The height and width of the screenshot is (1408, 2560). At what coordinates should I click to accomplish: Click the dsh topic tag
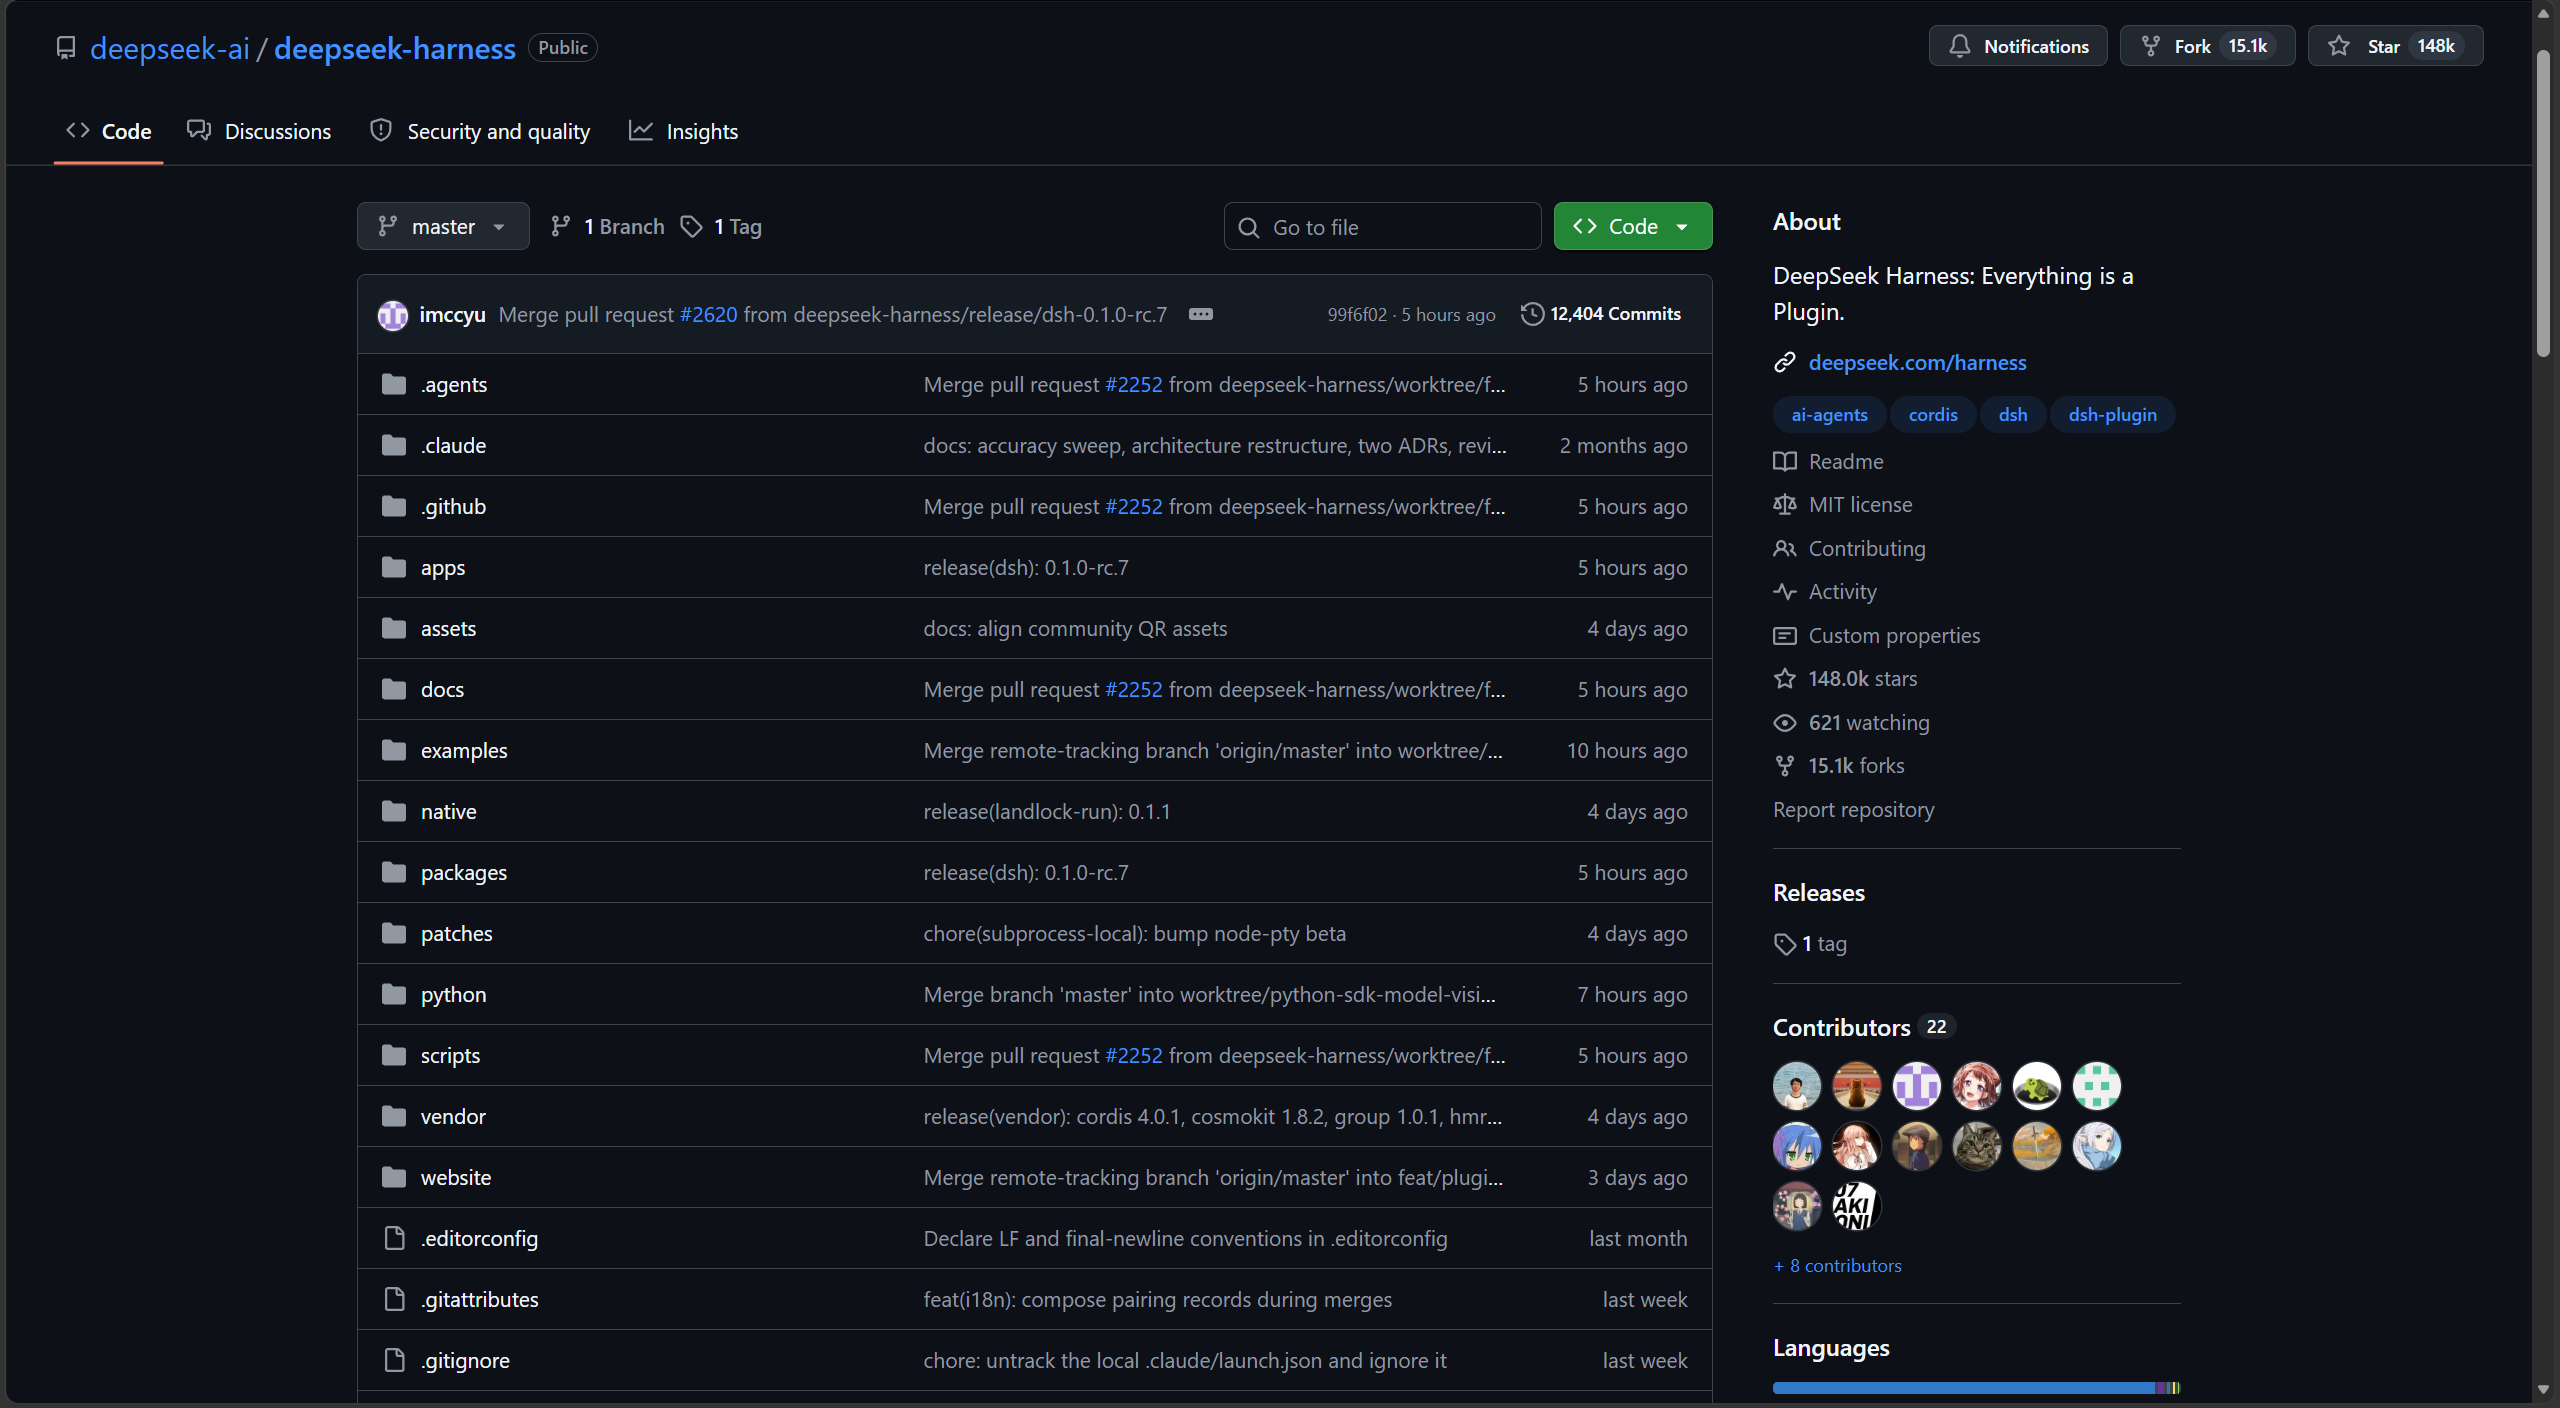point(2013,415)
